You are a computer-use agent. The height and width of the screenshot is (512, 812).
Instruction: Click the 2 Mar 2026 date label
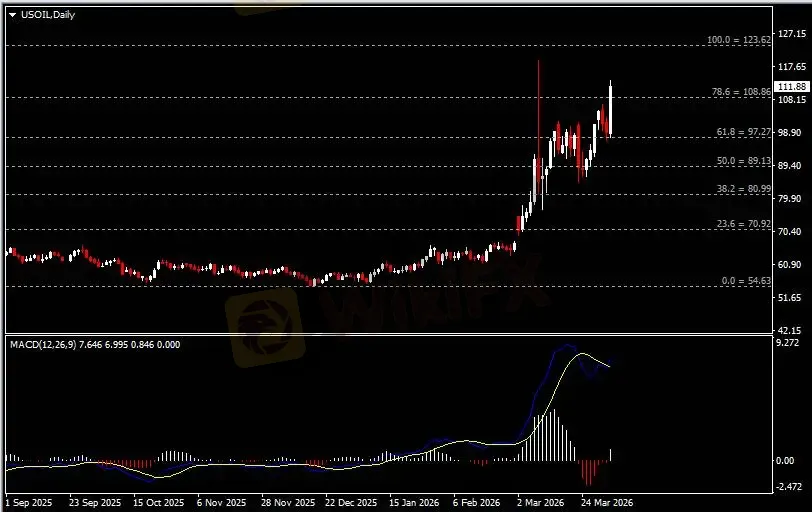tap(541, 503)
